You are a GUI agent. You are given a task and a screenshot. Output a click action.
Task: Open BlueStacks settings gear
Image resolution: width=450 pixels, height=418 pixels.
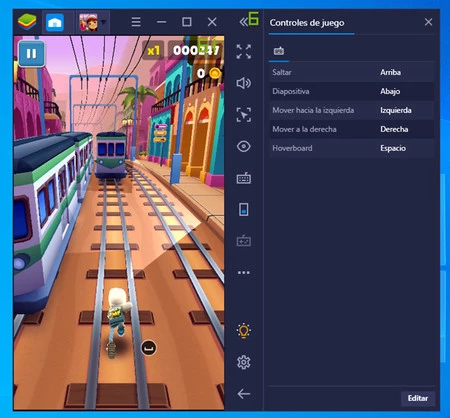[x=244, y=362]
